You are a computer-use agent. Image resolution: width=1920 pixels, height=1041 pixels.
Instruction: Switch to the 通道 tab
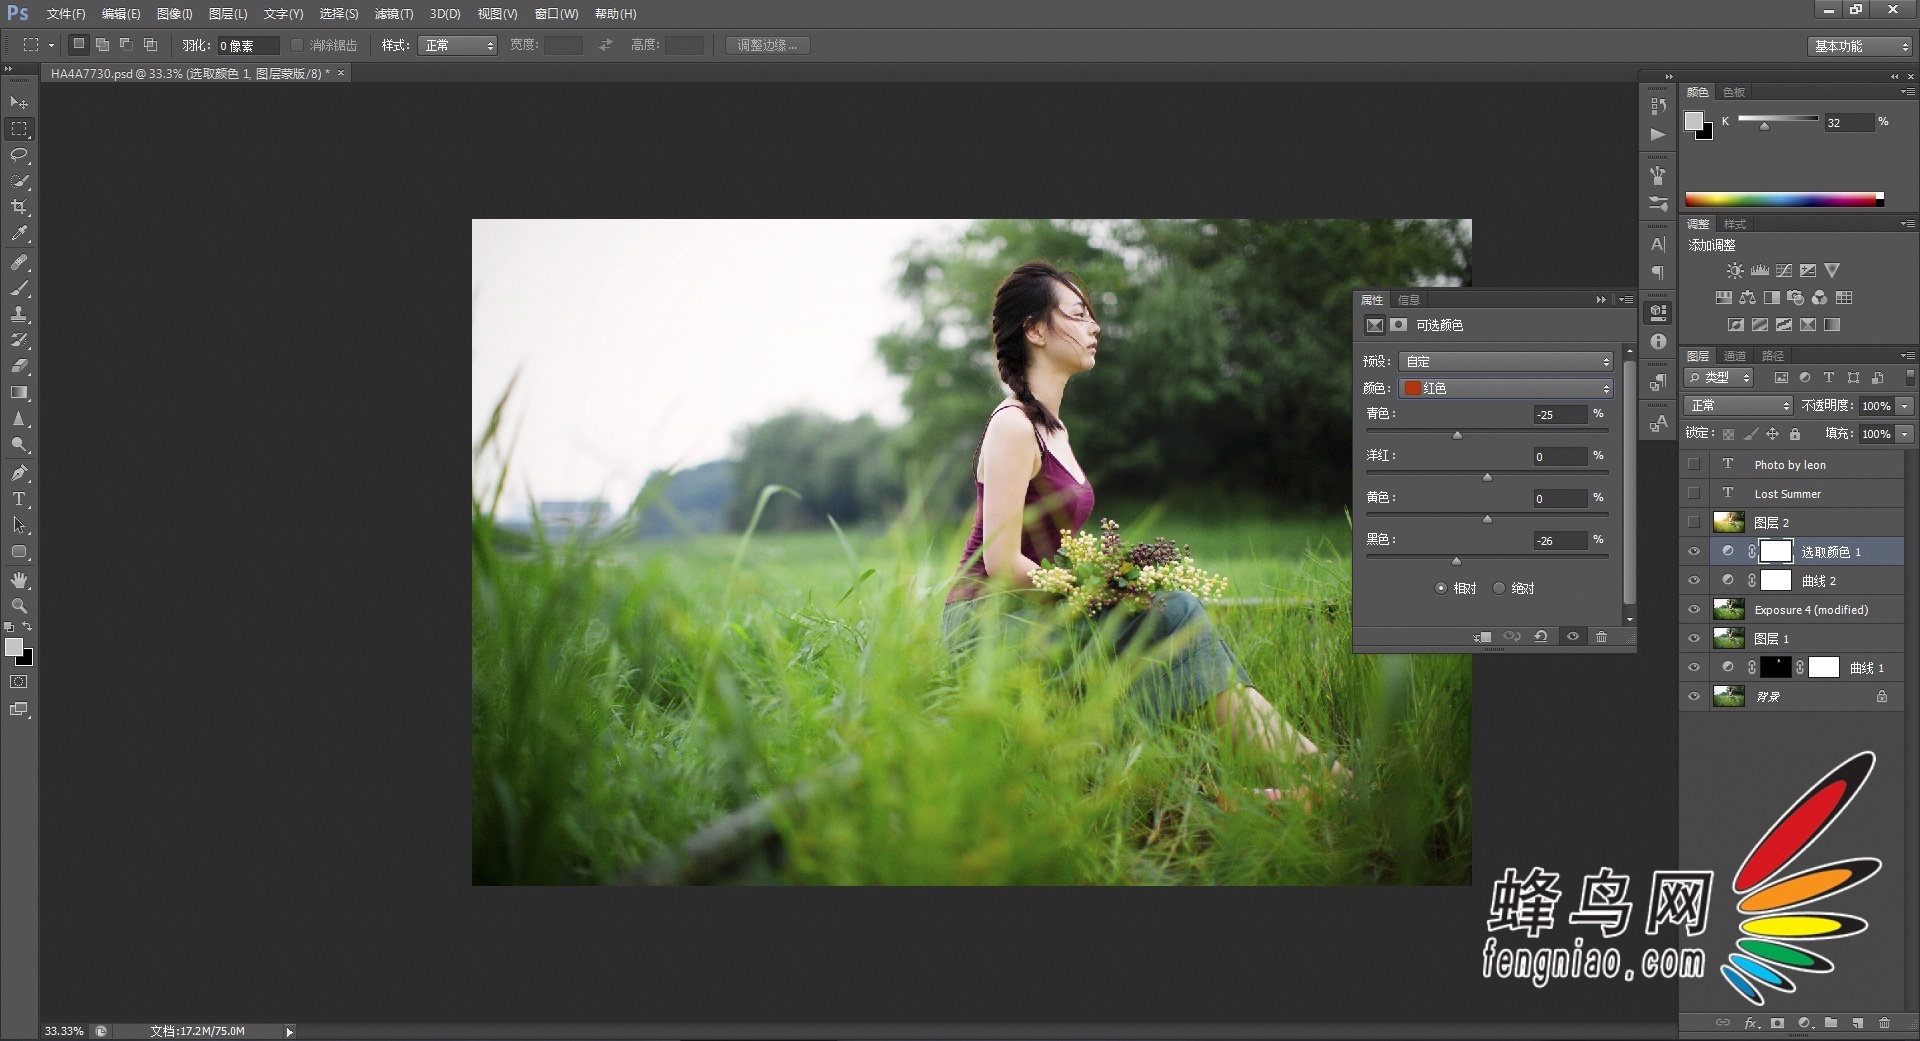pos(1735,356)
